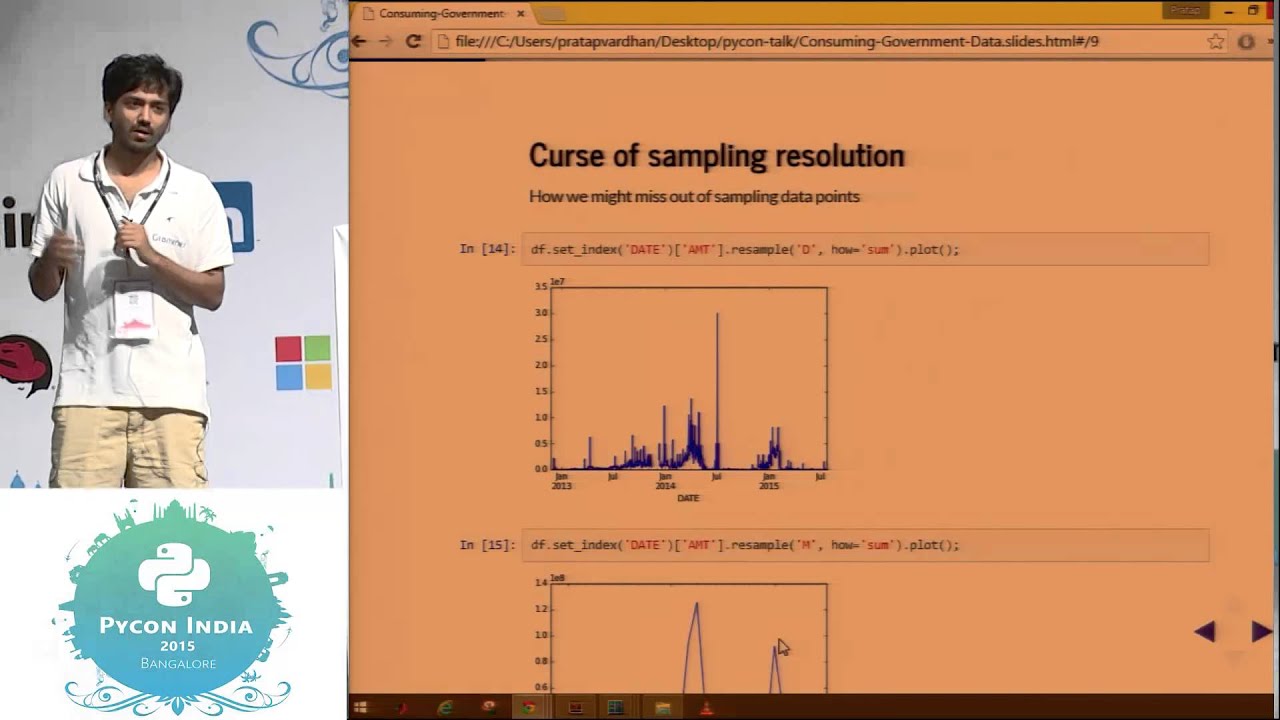Close the Consuming-Government tab
The height and width of the screenshot is (720, 1280).
point(521,14)
